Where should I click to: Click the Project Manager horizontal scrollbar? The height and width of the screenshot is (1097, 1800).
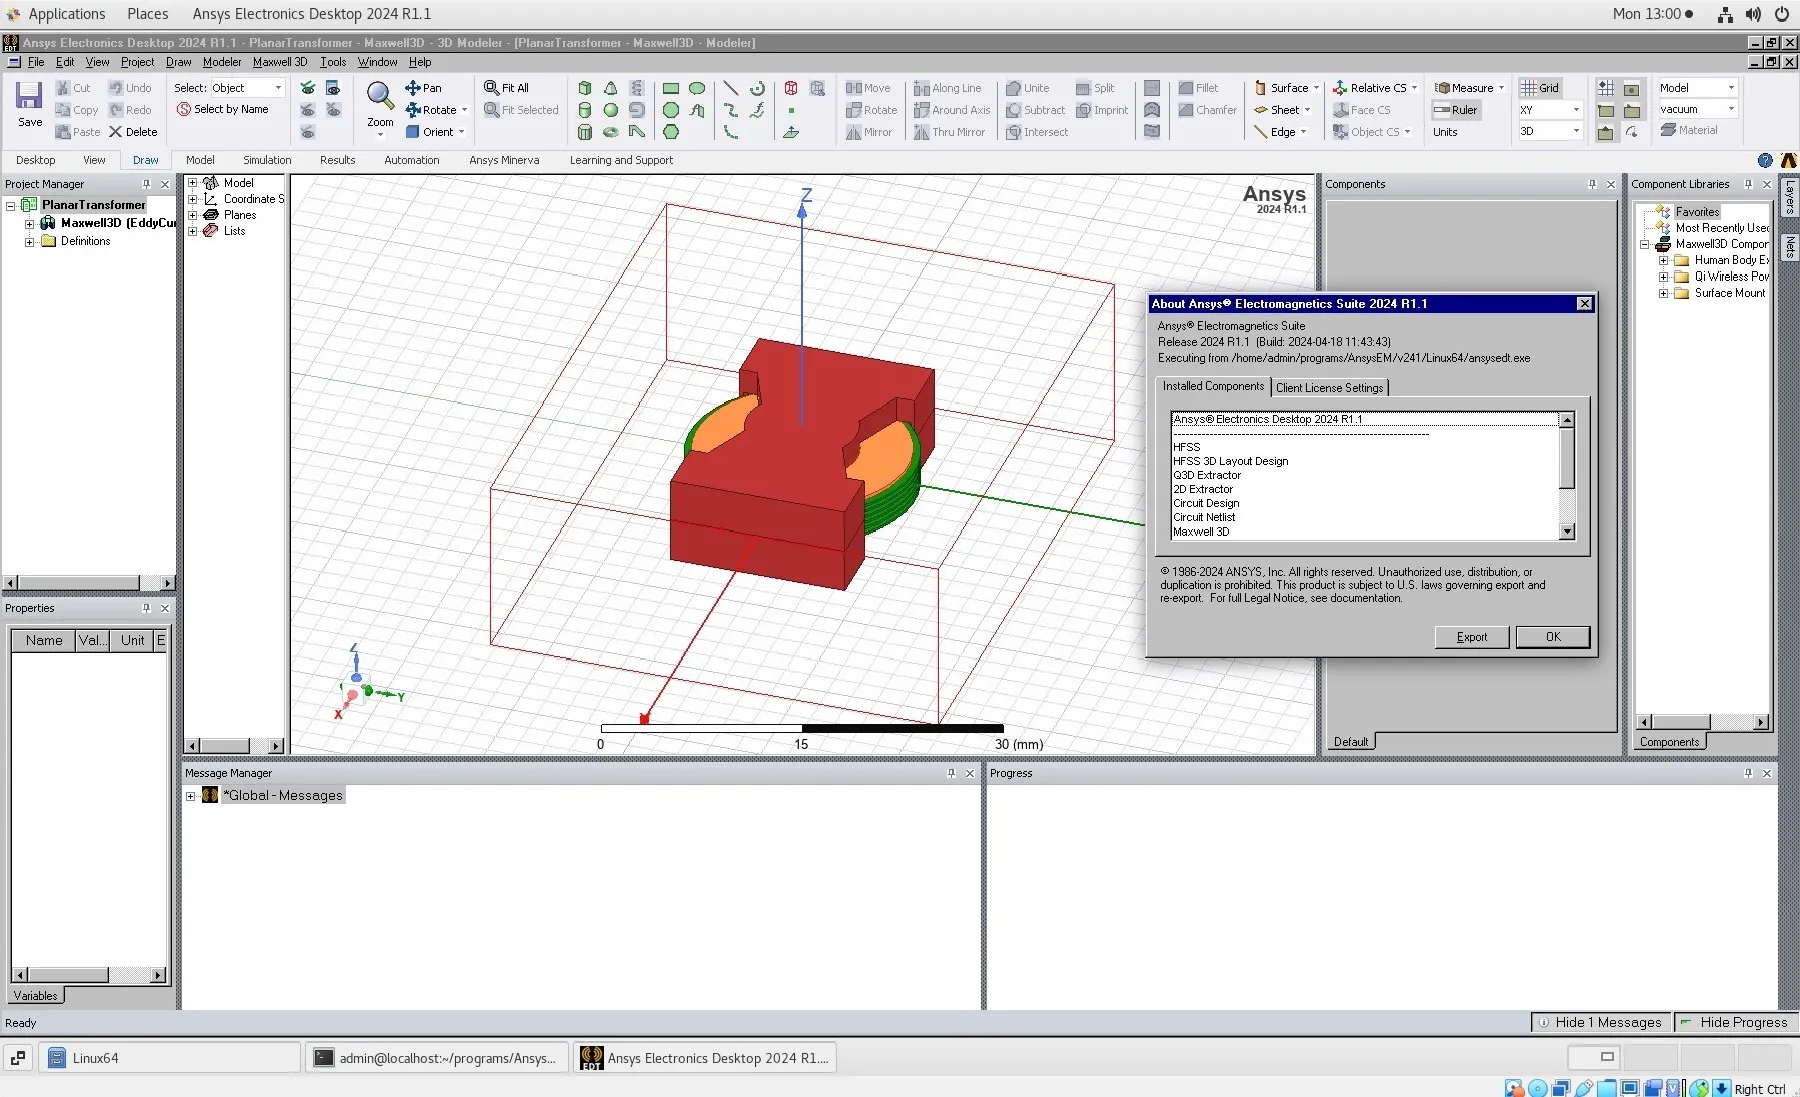(88, 582)
